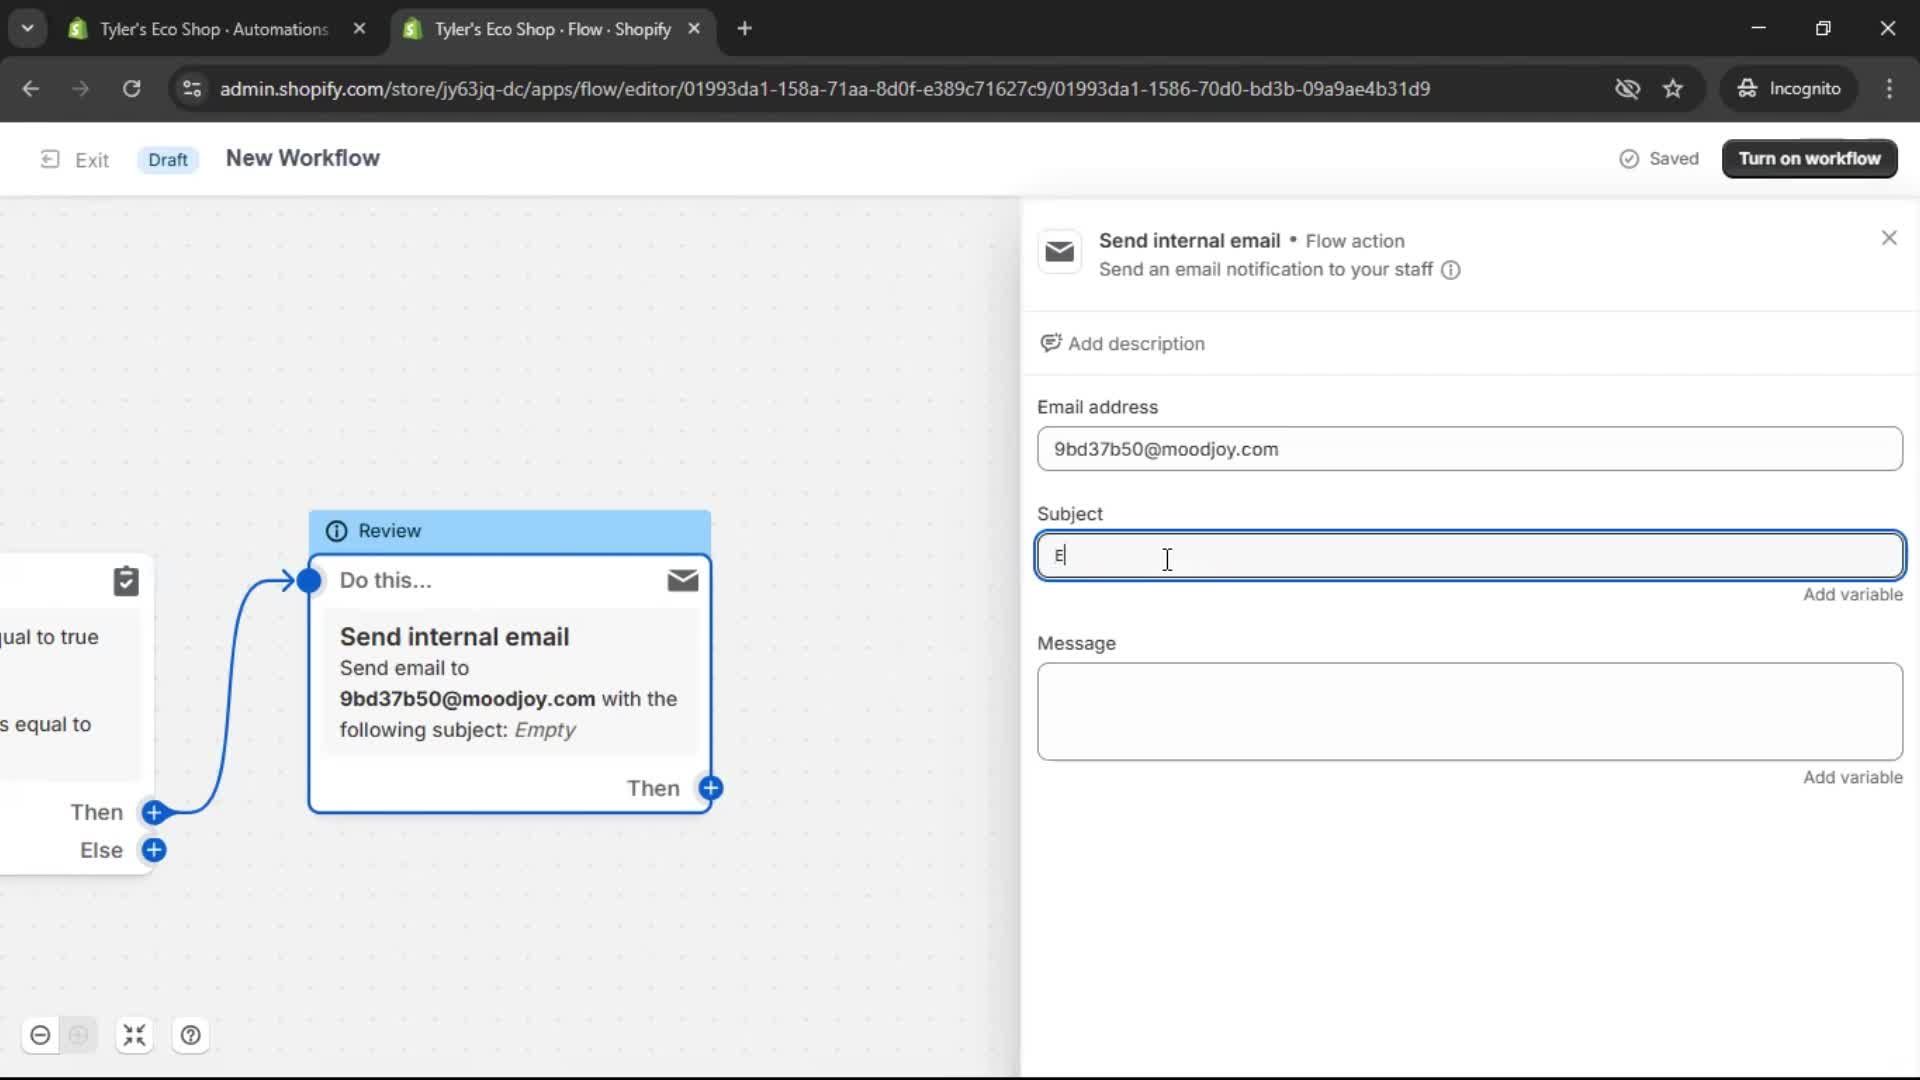
Task: Fit workflow to screen
Action: (x=135, y=1035)
